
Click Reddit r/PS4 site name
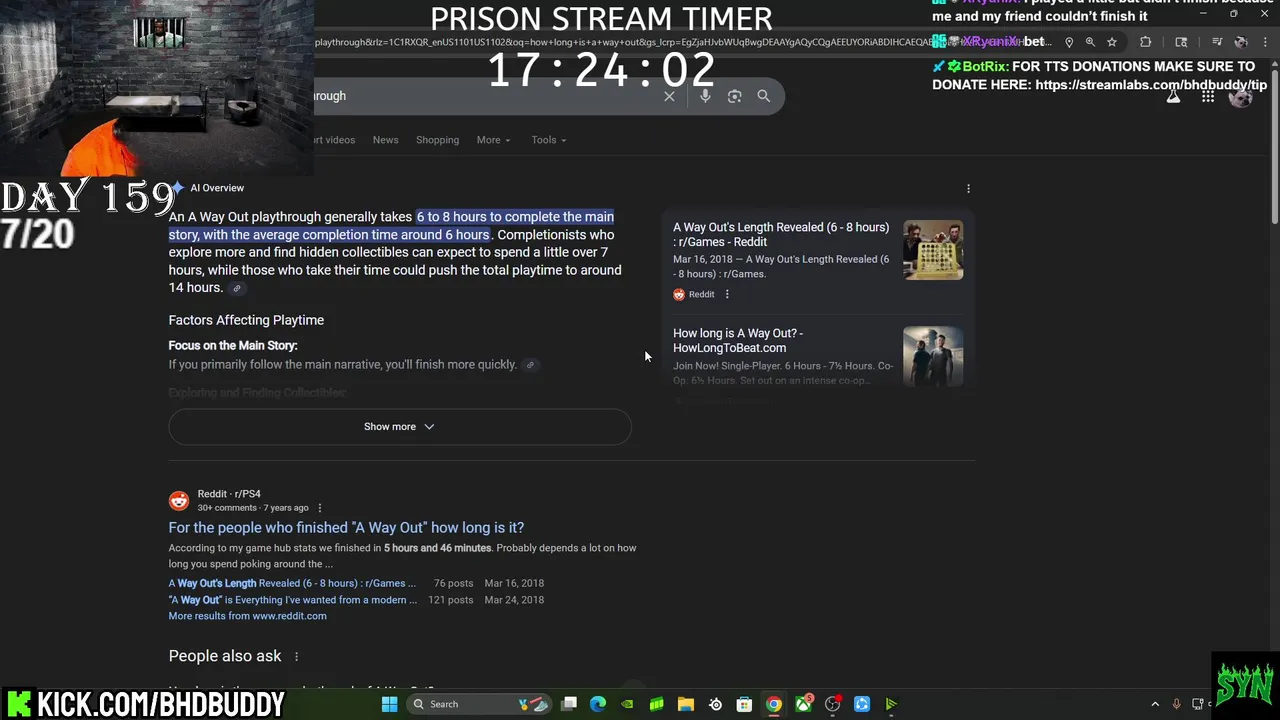point(229,494)
